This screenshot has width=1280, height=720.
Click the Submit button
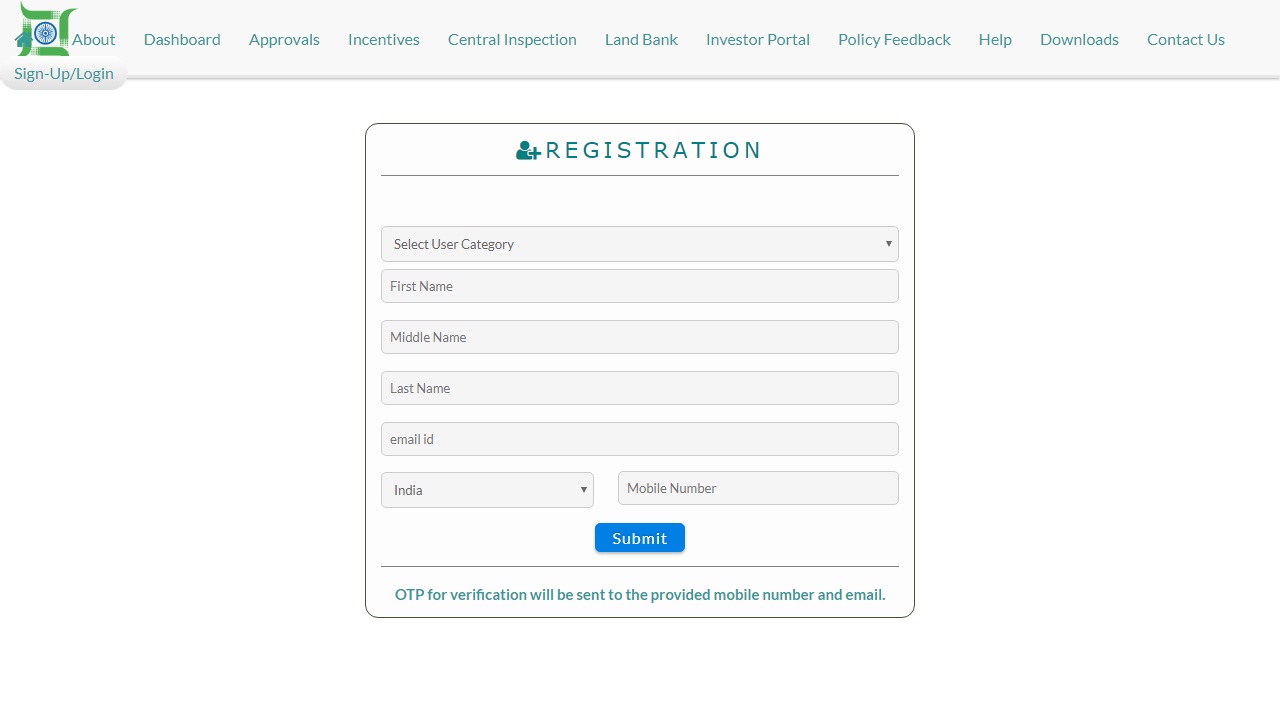tap(639, 538)
